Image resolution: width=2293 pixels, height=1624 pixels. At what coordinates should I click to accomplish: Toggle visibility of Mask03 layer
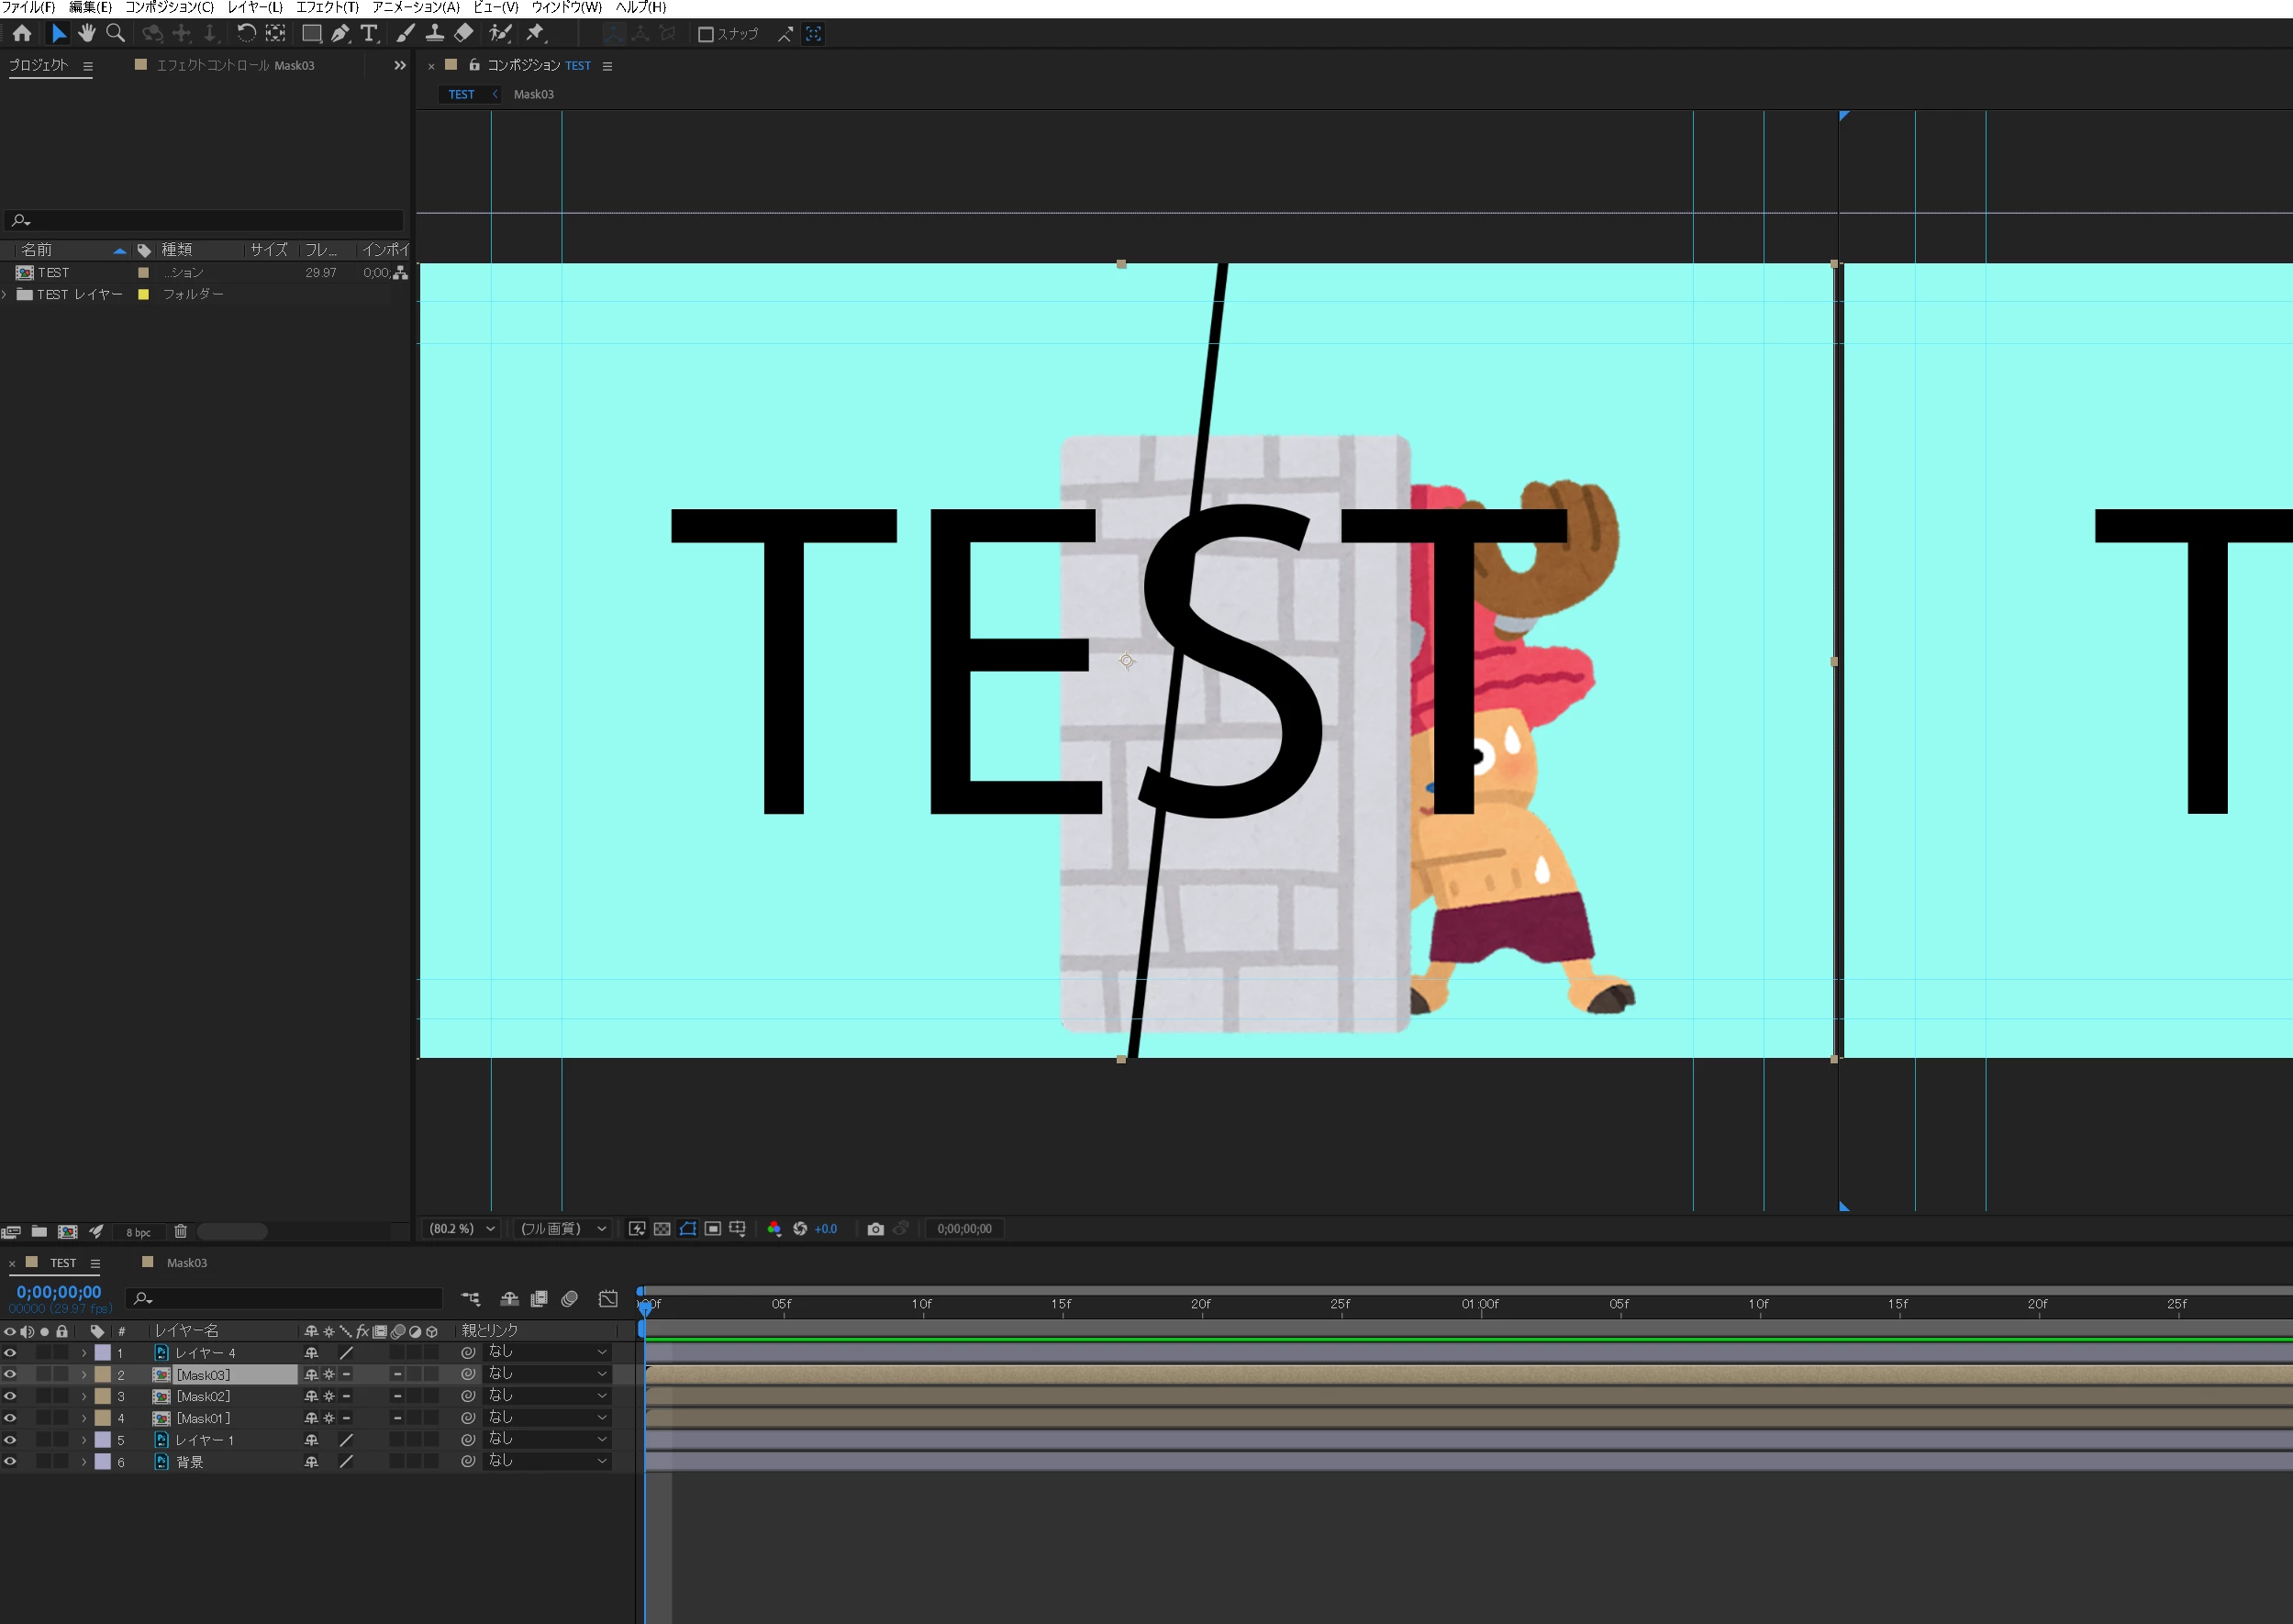(10, 1375)
